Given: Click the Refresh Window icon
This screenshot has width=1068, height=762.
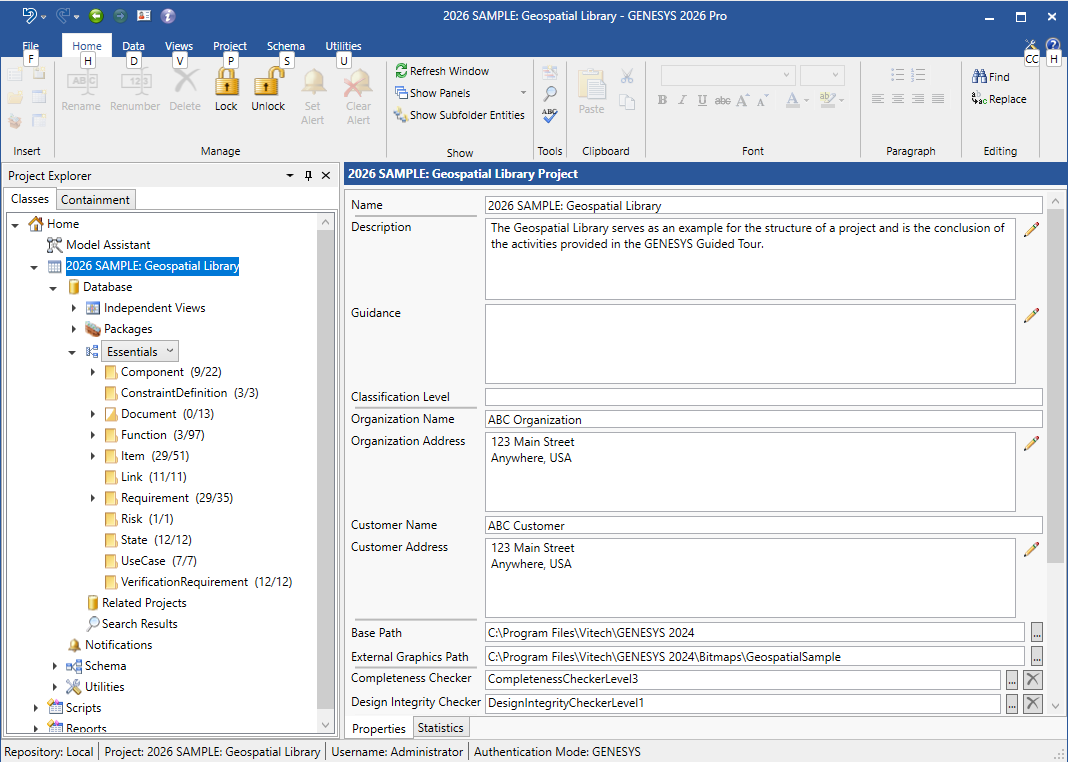Looking at the screenshot, I should [x=401, y=71].
